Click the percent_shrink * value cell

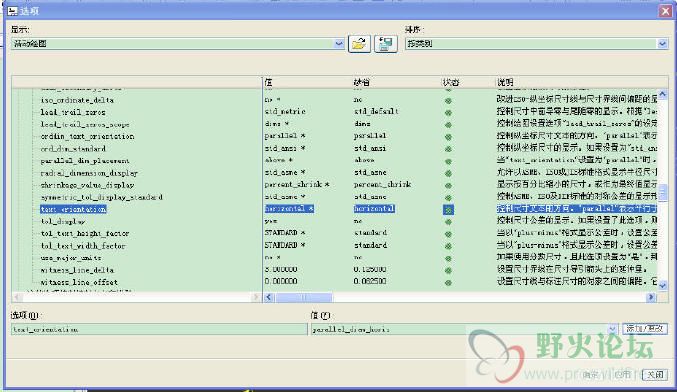[297, 184]
